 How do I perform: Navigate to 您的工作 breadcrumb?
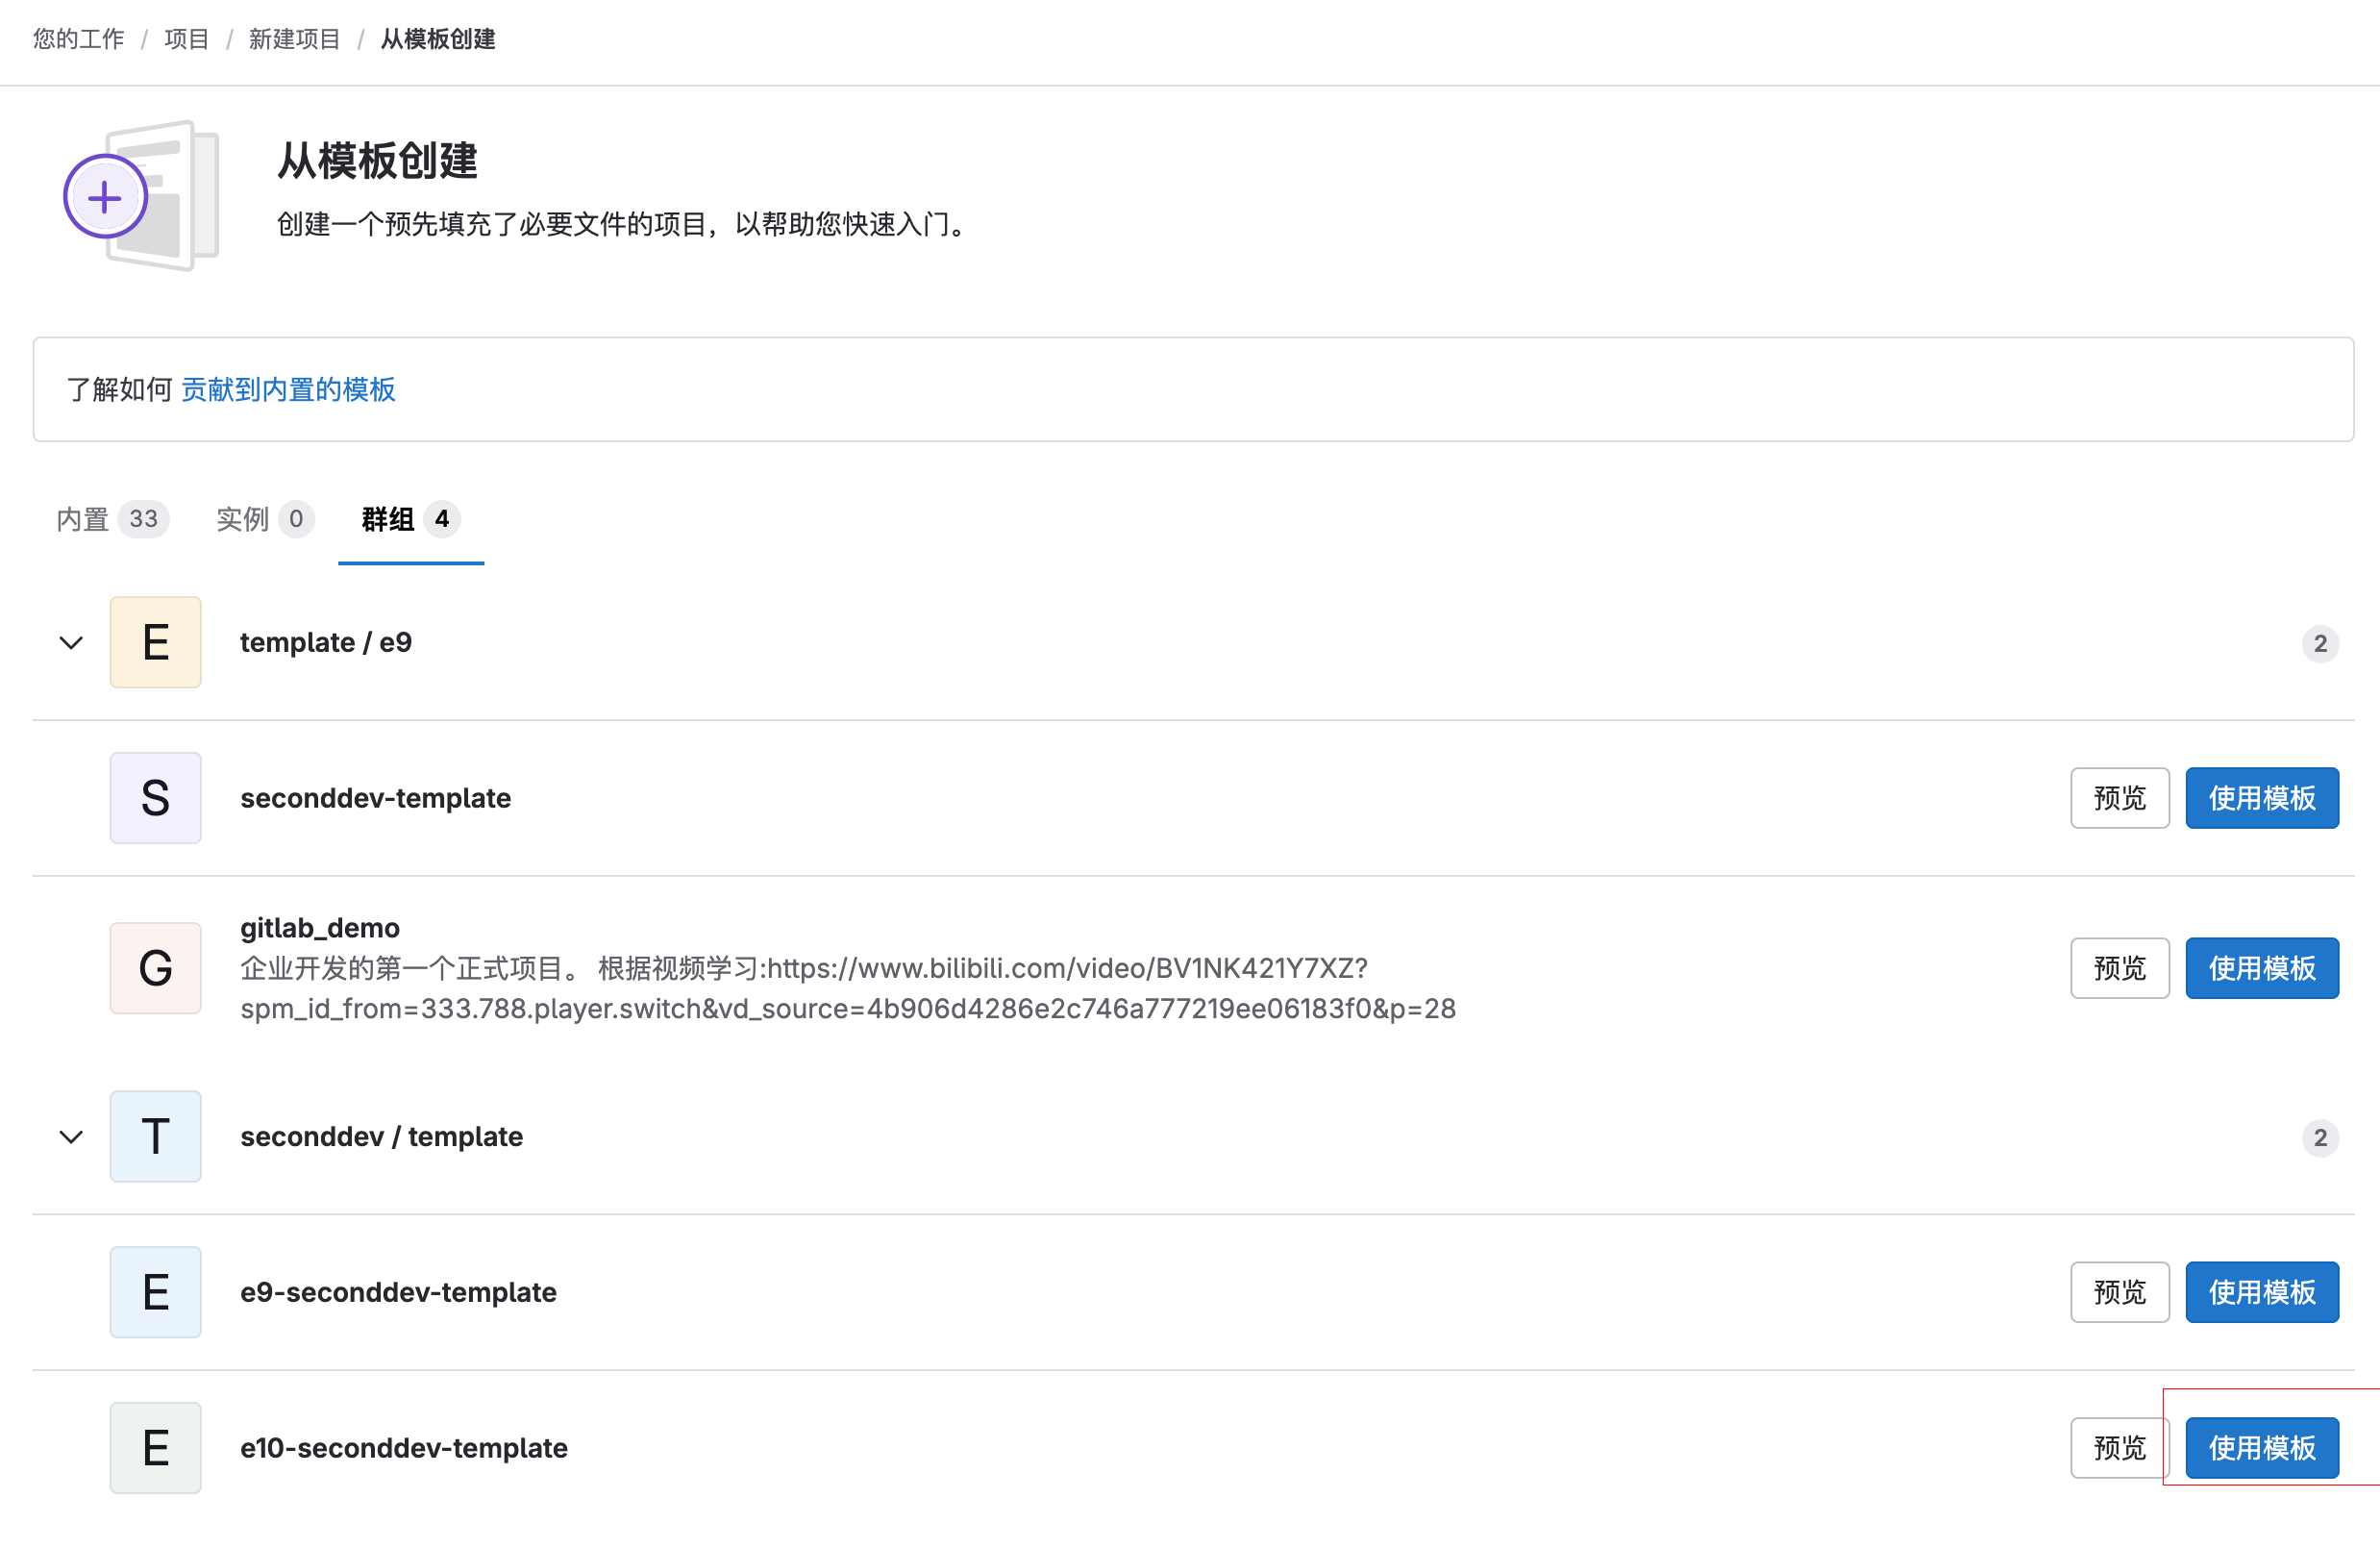coord(77,39)
